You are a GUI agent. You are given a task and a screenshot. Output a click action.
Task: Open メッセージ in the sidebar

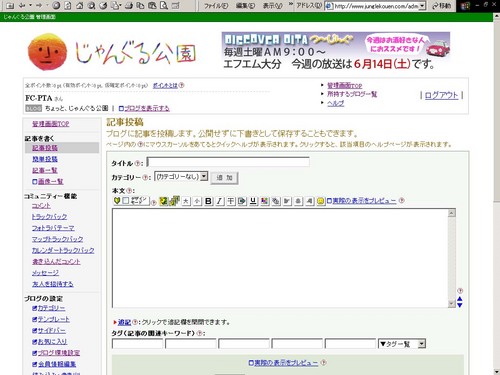click(x=45, y=273)
